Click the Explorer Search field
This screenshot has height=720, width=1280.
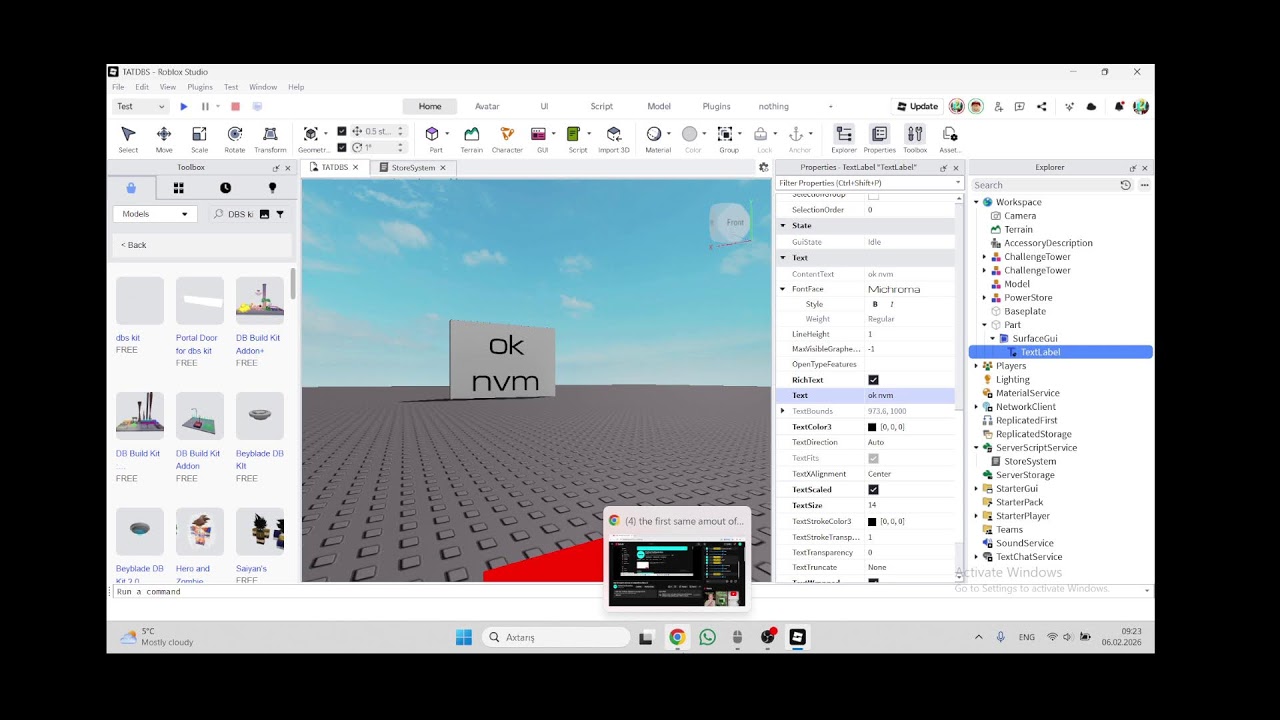click(x=1045, y=185)
